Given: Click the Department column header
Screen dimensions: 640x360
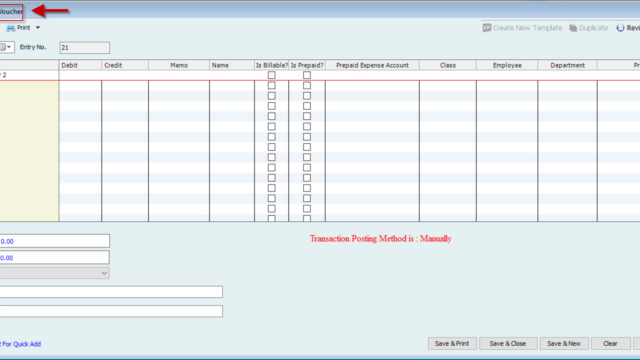Looking at the screenshot, I should click(x=567, y=65).
